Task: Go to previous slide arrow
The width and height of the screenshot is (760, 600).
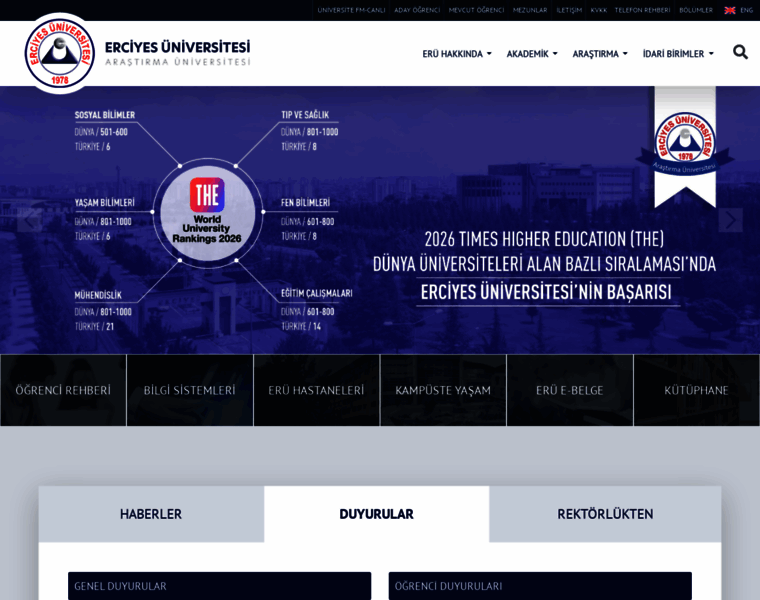Action: click(x=29, y=221)
